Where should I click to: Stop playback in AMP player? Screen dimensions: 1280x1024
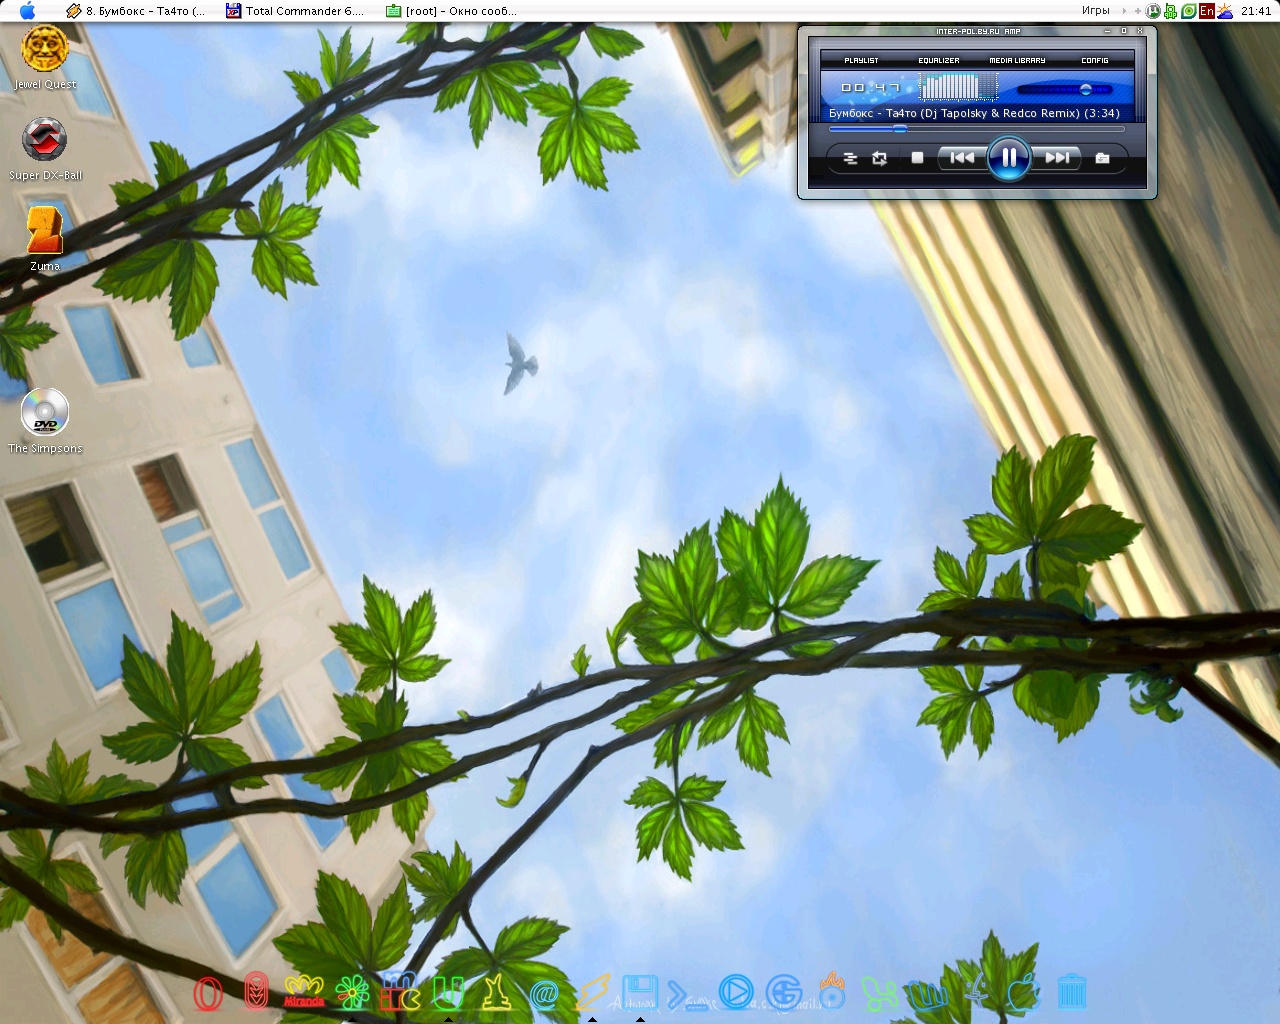click(917, 158)
